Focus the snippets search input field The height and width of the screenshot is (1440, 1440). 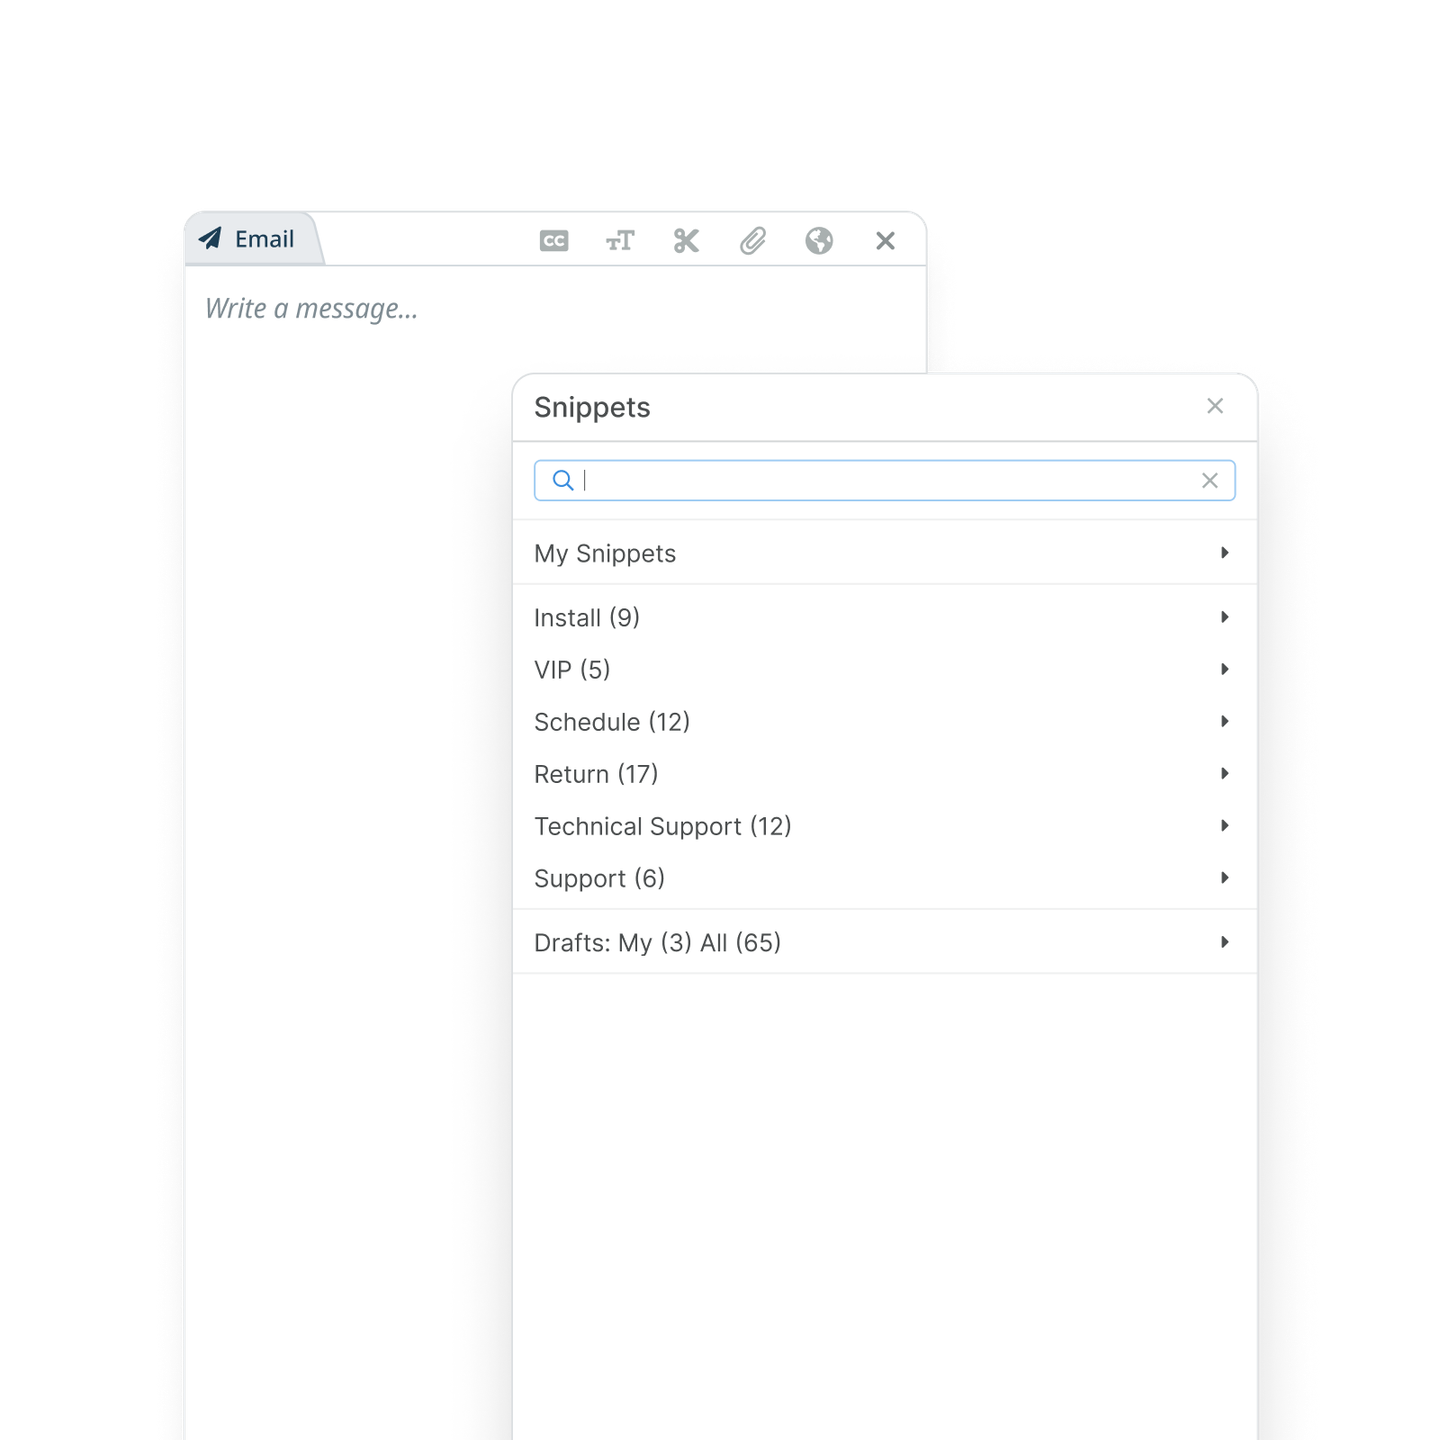(884, 481)
